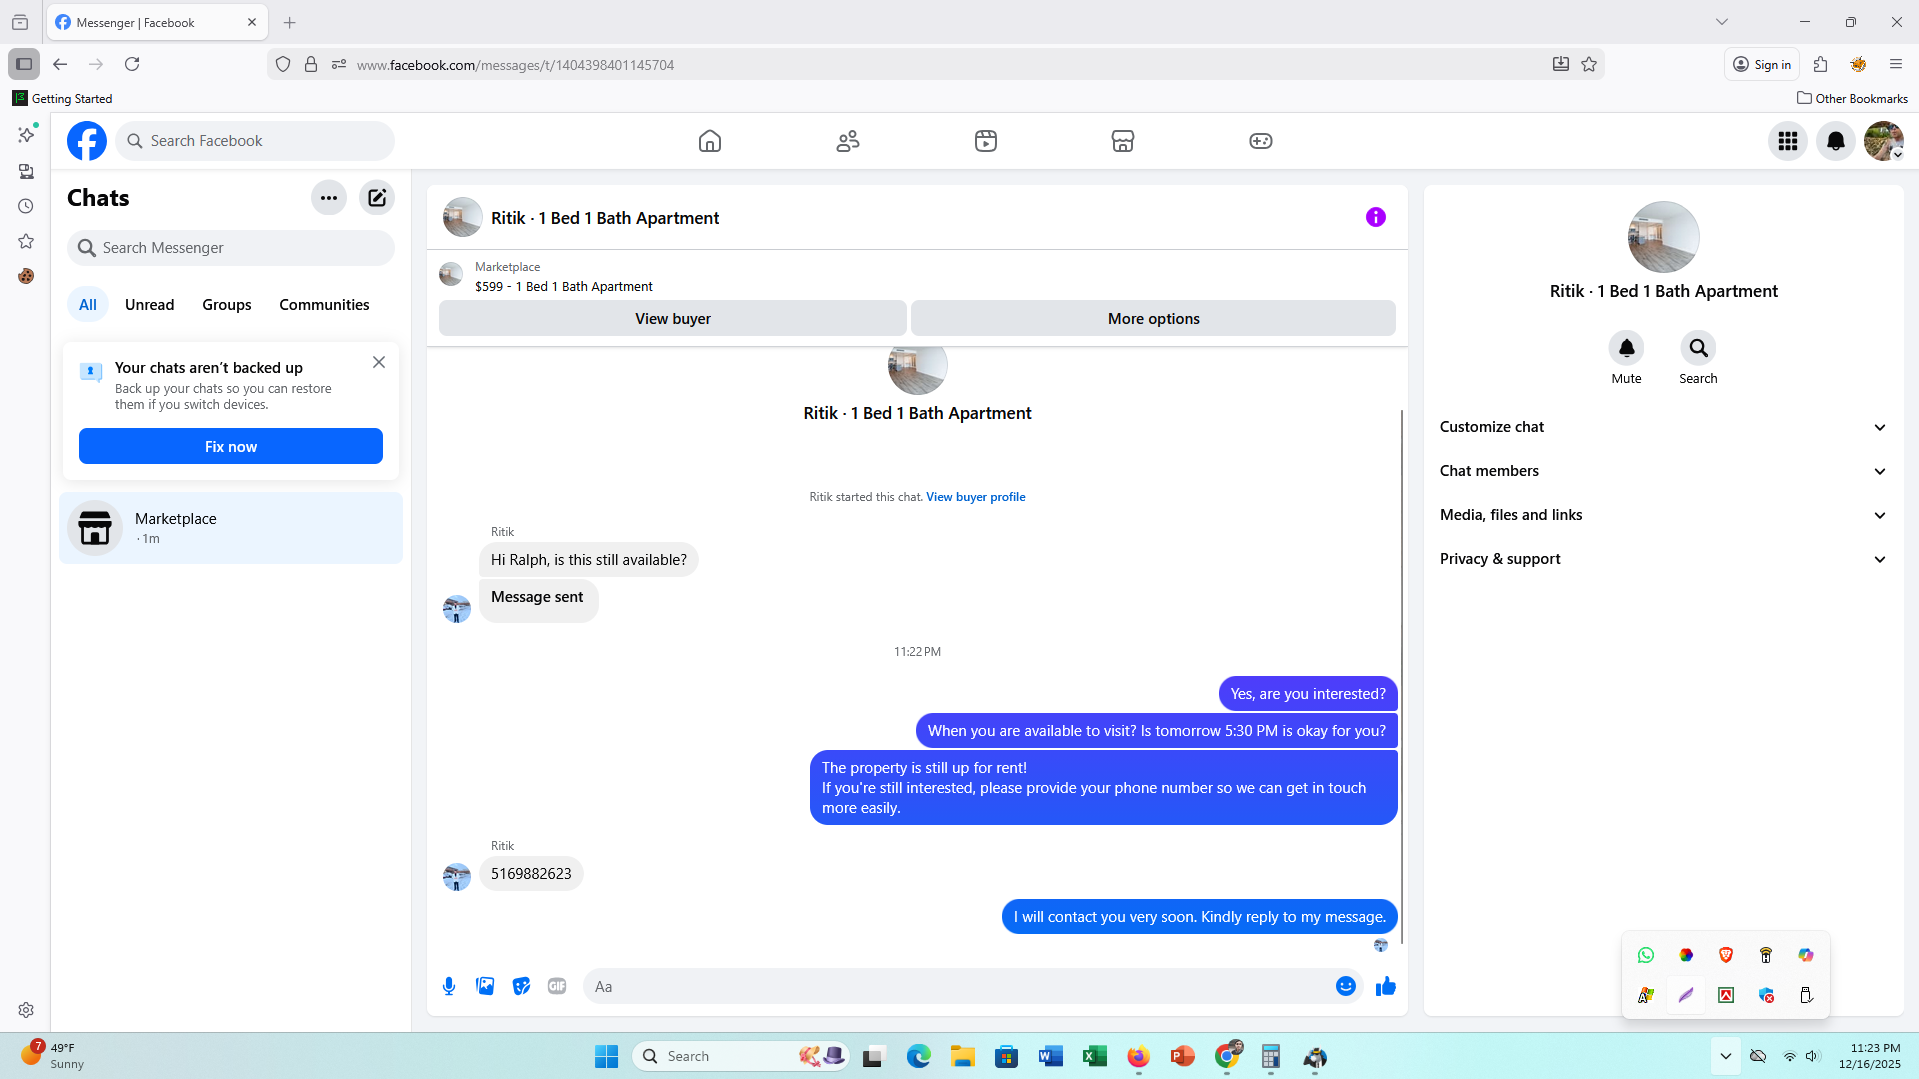Search in conversation using magnifier icon
Viewport: 1919px width, 1079px height.
1699,348
